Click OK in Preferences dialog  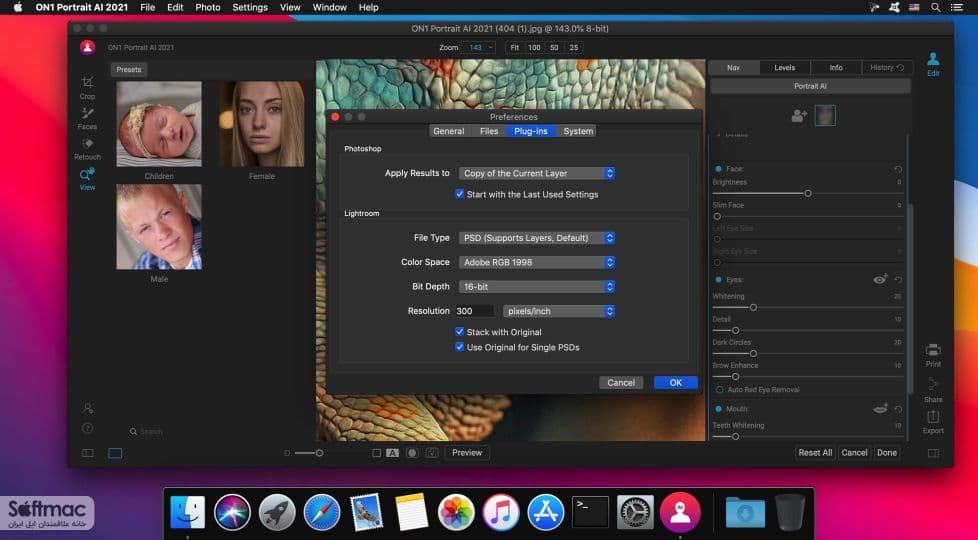pyautogui.click(x=675, y=382)
